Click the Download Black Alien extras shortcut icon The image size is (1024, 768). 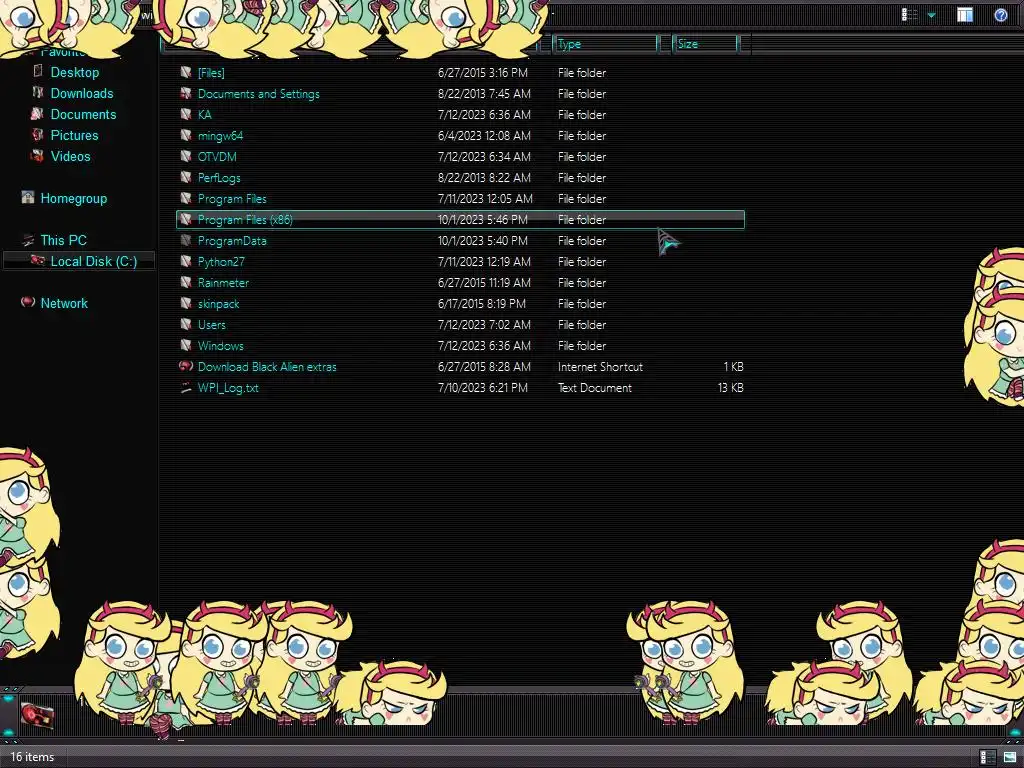(186, 366)
